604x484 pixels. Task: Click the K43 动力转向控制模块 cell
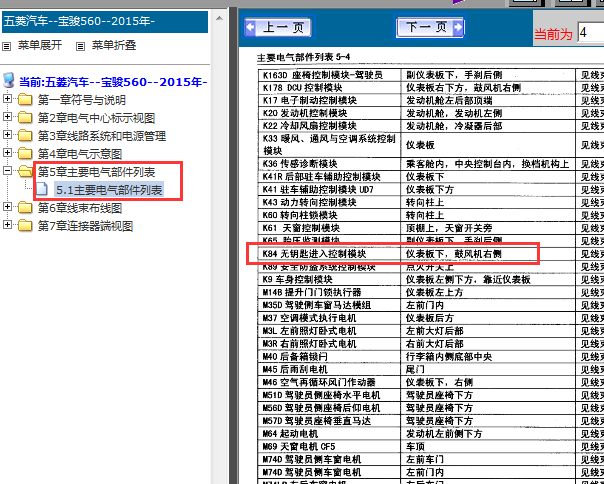click(330, 202)
